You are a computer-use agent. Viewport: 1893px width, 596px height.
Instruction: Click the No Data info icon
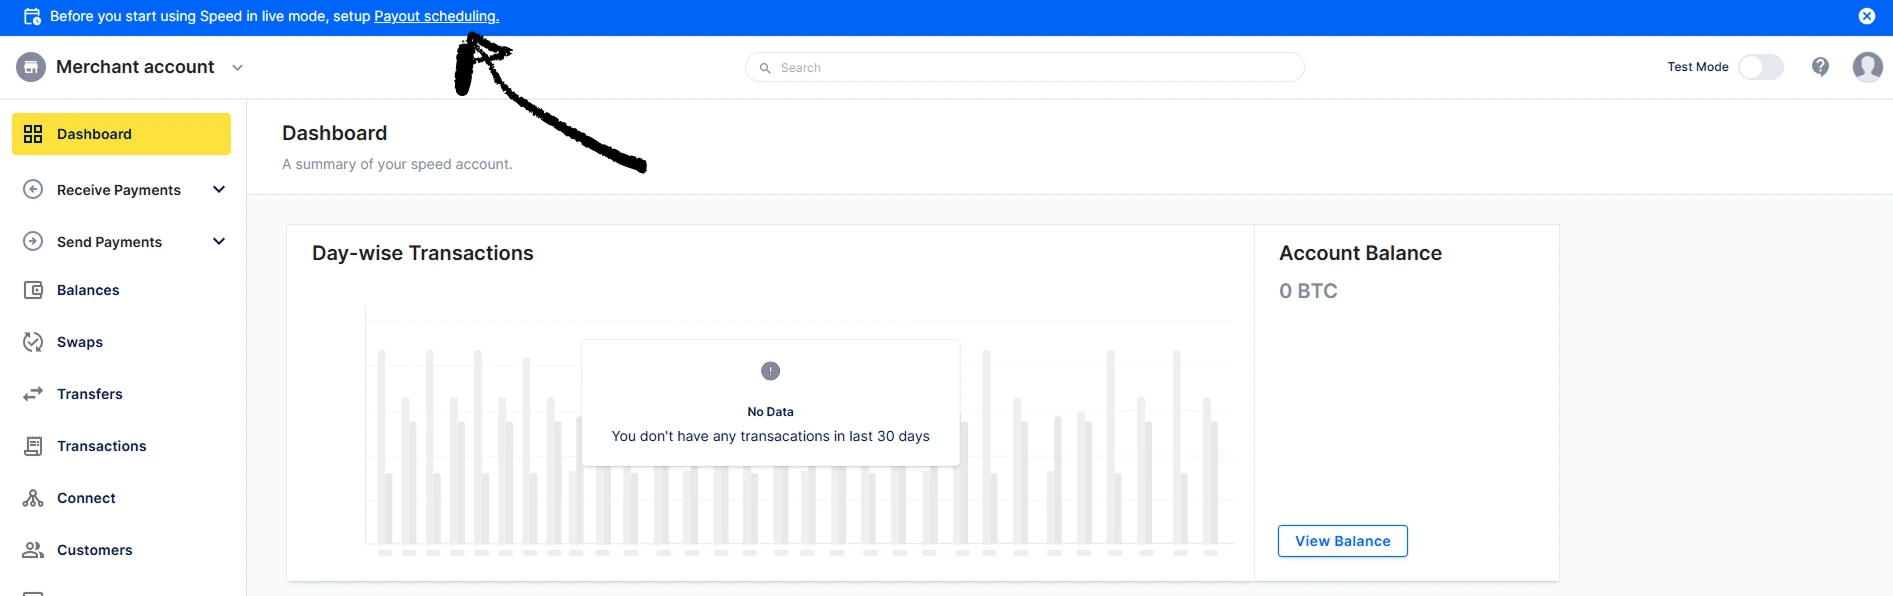(x=770, y=371)
